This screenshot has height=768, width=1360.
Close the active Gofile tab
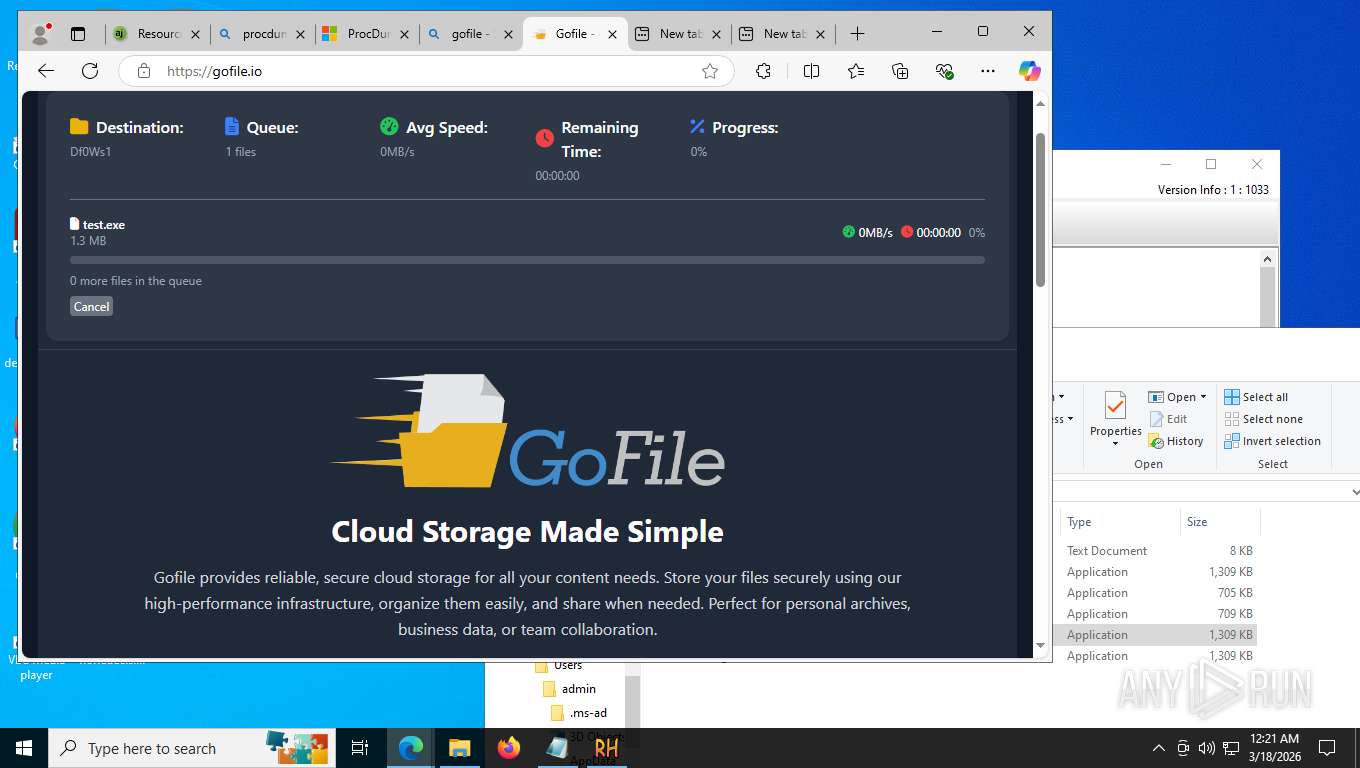pyautogui.click(x=612, y=34)
